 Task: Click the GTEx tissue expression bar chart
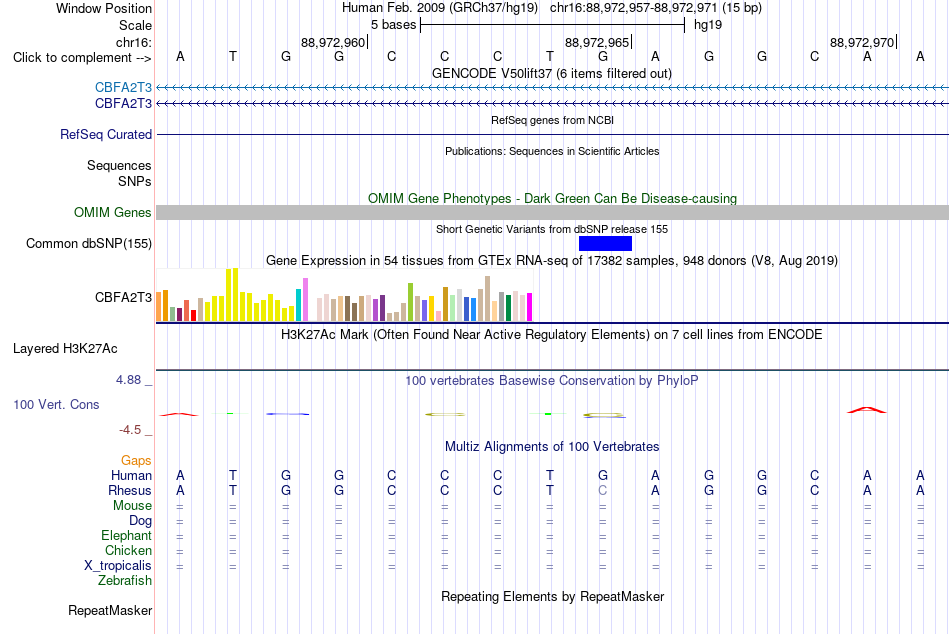pos(344,295)
